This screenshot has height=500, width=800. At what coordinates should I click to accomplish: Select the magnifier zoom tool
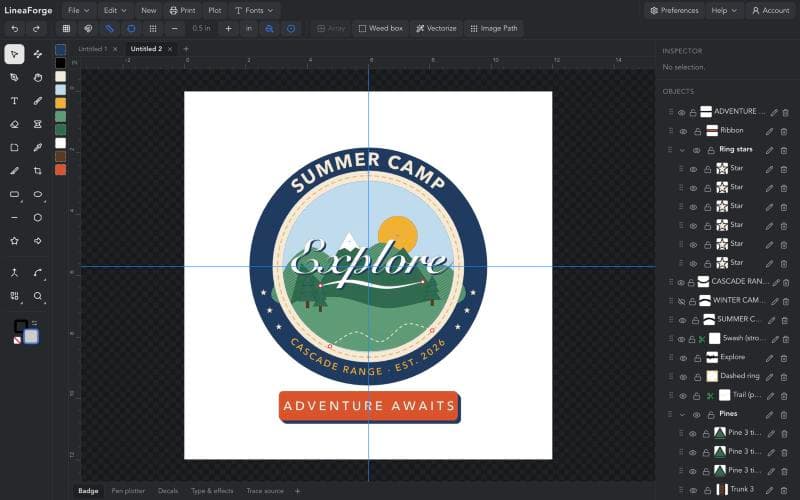point(38,296)
